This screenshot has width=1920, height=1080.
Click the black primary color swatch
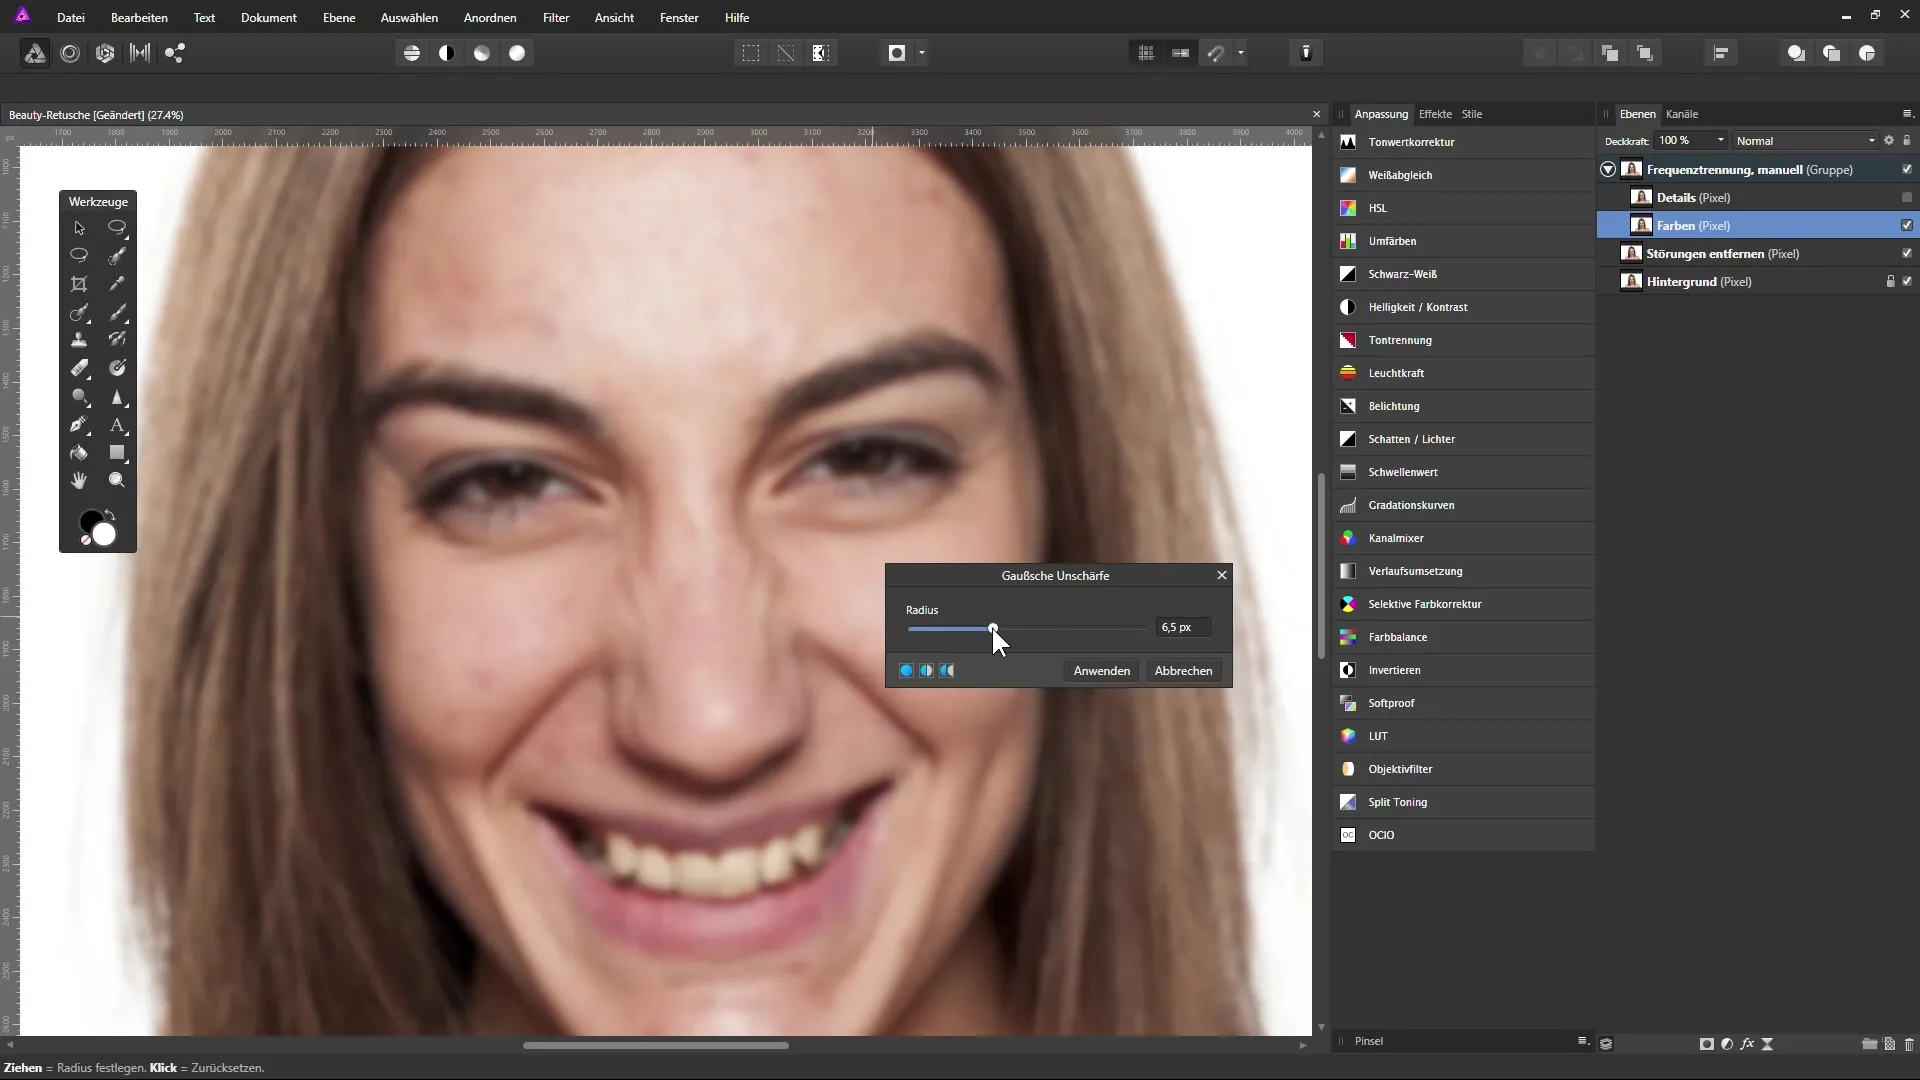[89, 521]
